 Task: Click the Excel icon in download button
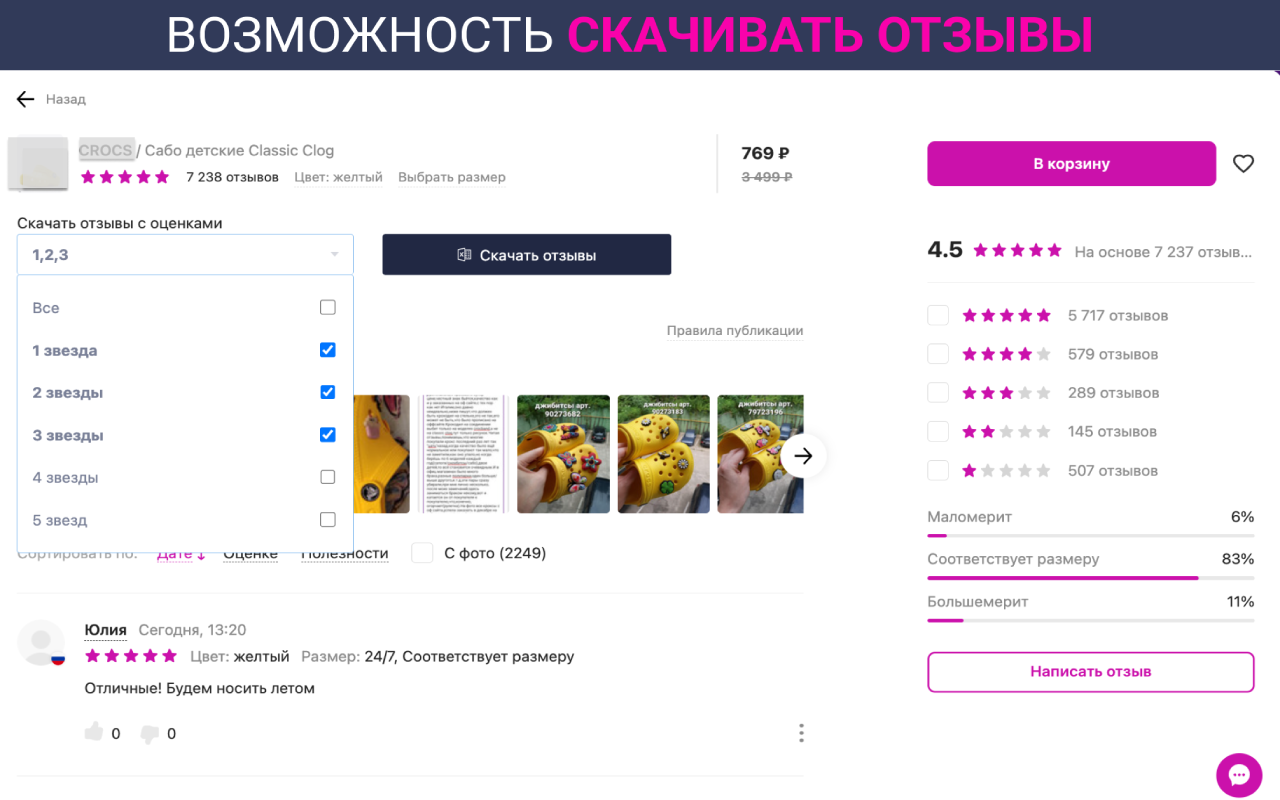[464, 255]
